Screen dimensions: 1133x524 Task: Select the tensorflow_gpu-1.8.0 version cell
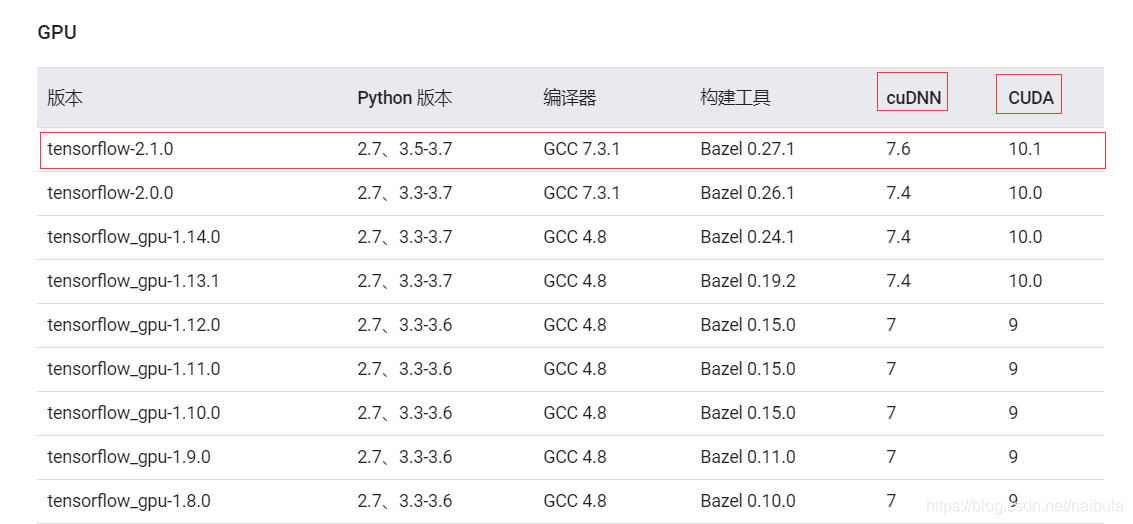point(129,501)
